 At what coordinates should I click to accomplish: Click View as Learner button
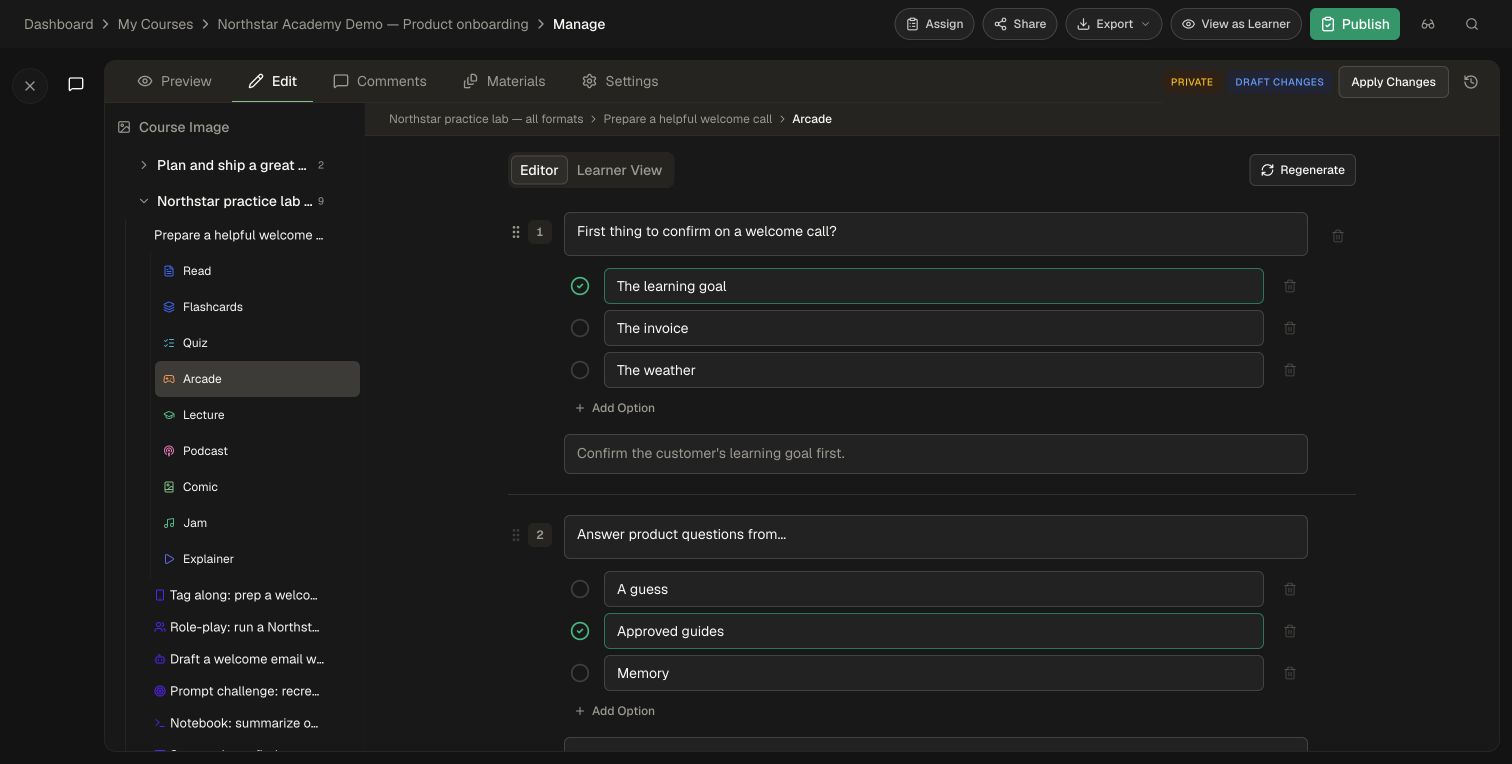point(1236,24)
